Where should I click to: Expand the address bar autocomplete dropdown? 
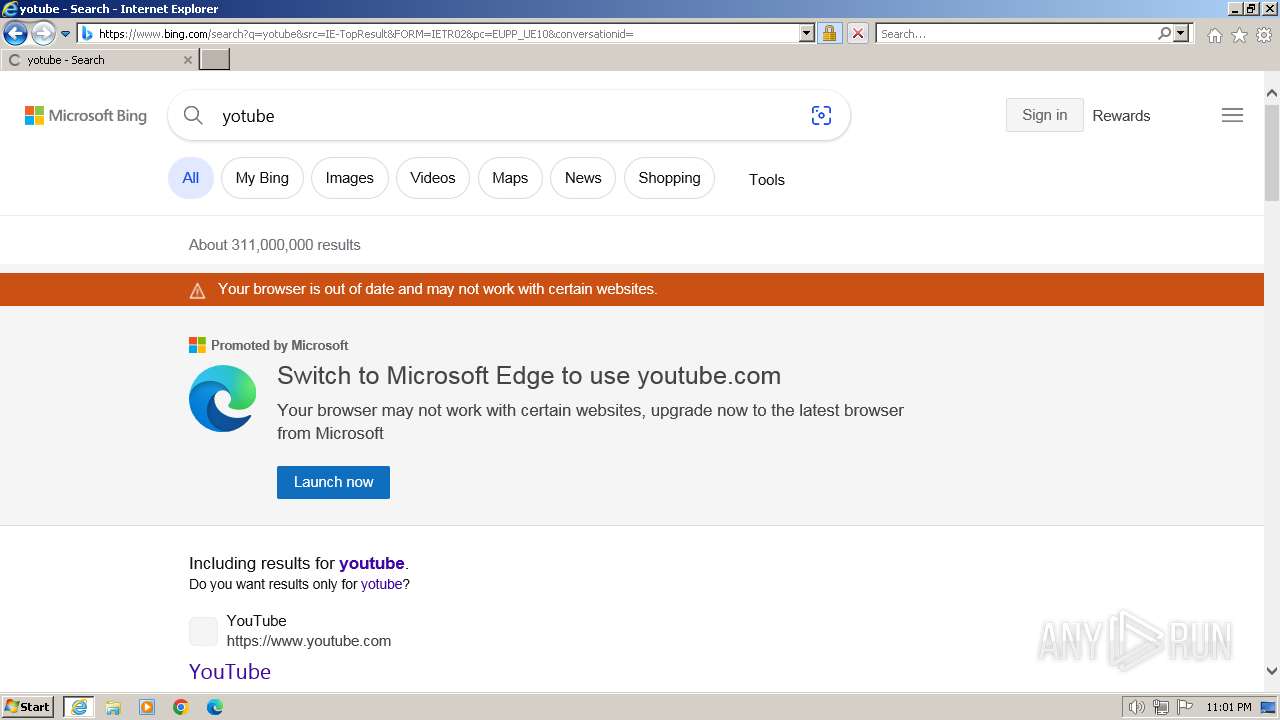pos(807,34)
